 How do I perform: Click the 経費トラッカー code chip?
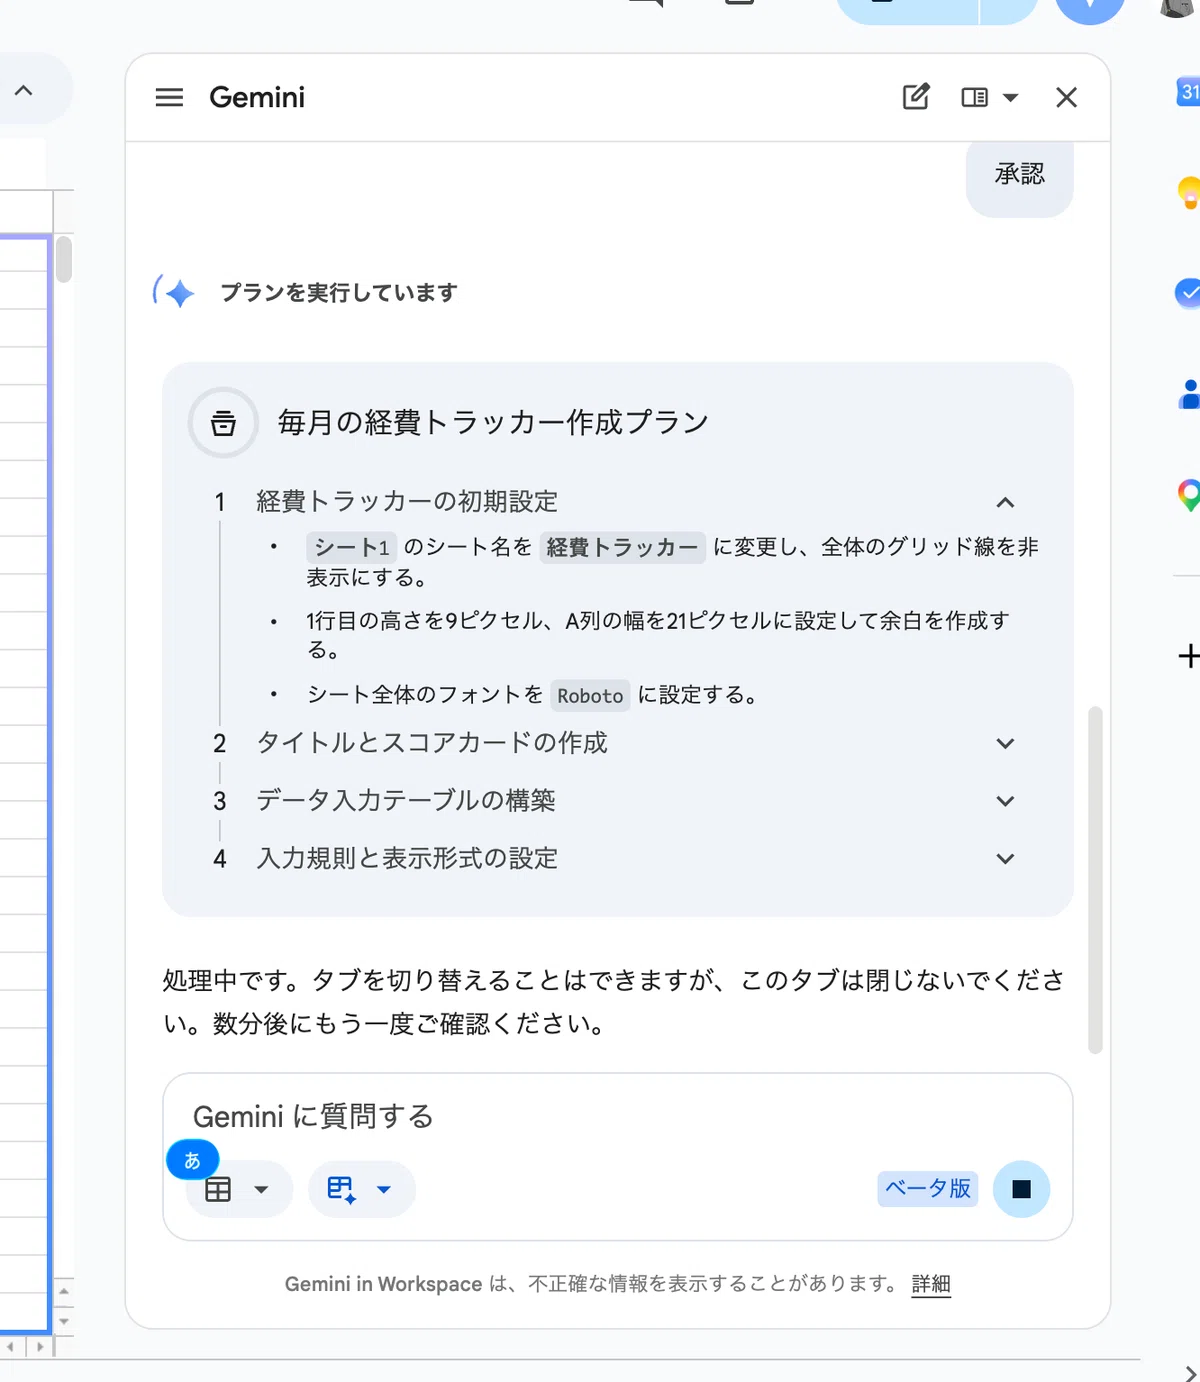[x=622, y=547]
